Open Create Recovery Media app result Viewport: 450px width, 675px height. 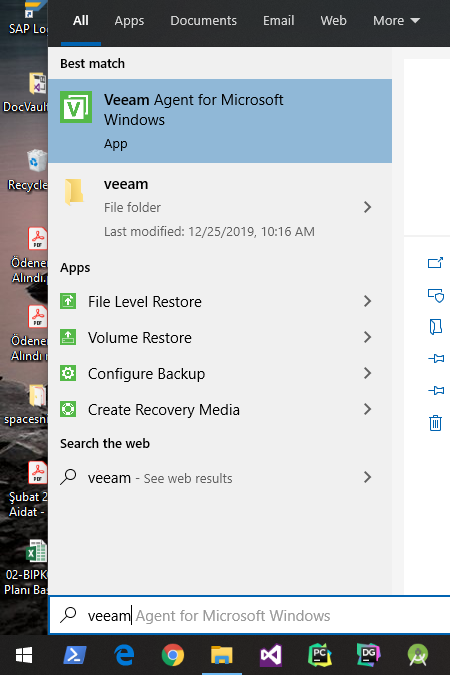pos(220,409)
